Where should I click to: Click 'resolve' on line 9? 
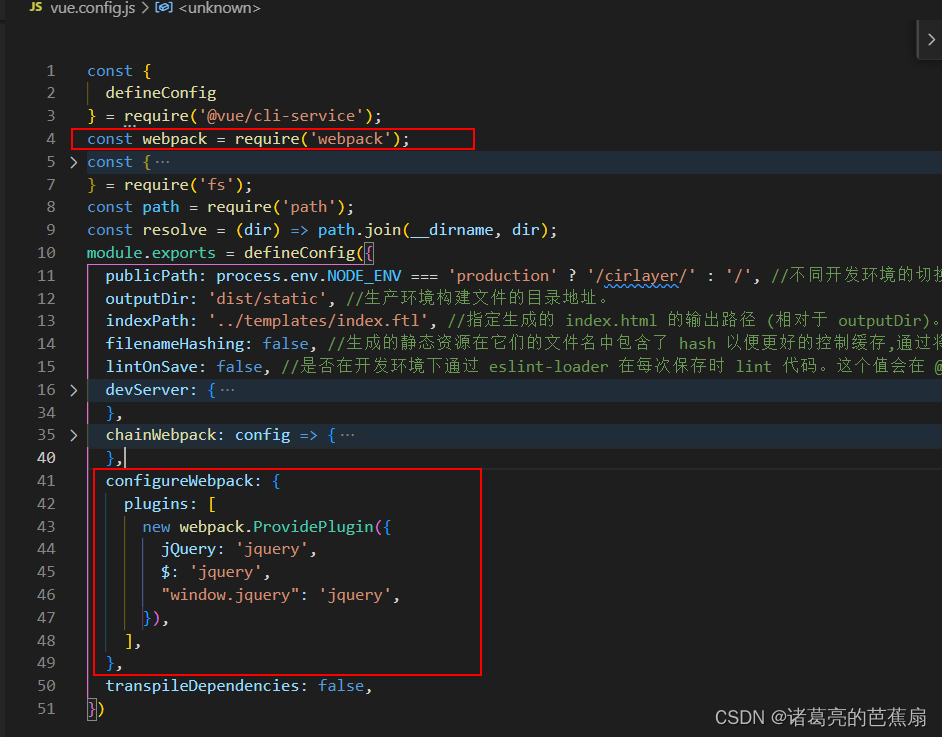tap(174, 230)
